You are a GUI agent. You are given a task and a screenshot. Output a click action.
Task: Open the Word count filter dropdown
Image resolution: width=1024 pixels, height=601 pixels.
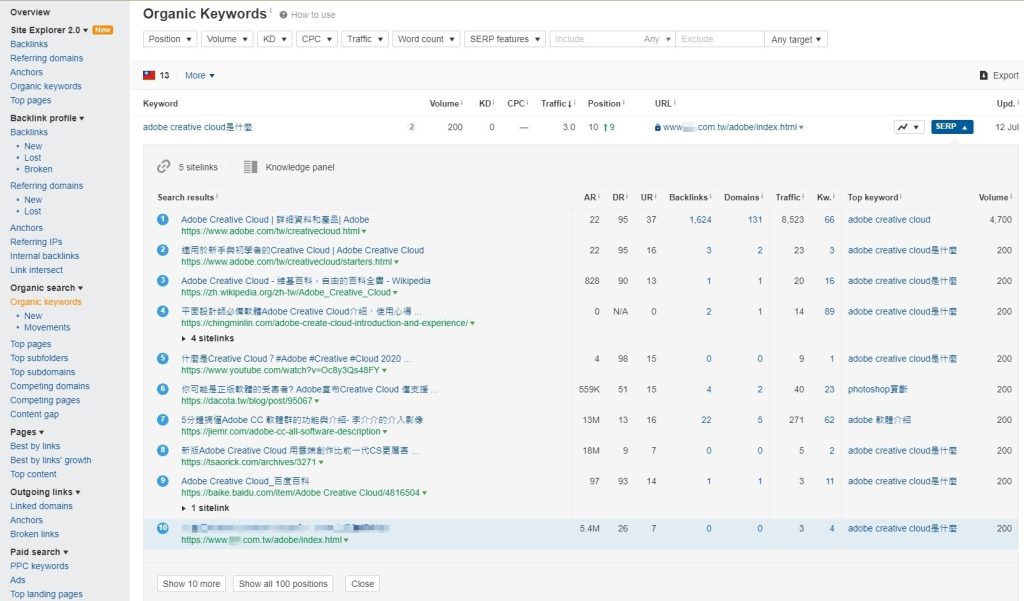pos(426,39)
